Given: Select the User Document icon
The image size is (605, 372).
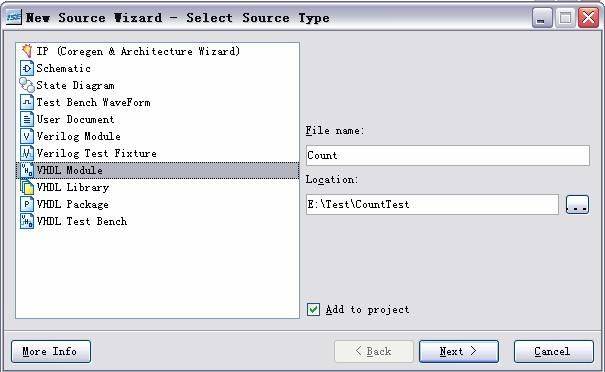Looking at the screenshot, I should tap(27, 119).
